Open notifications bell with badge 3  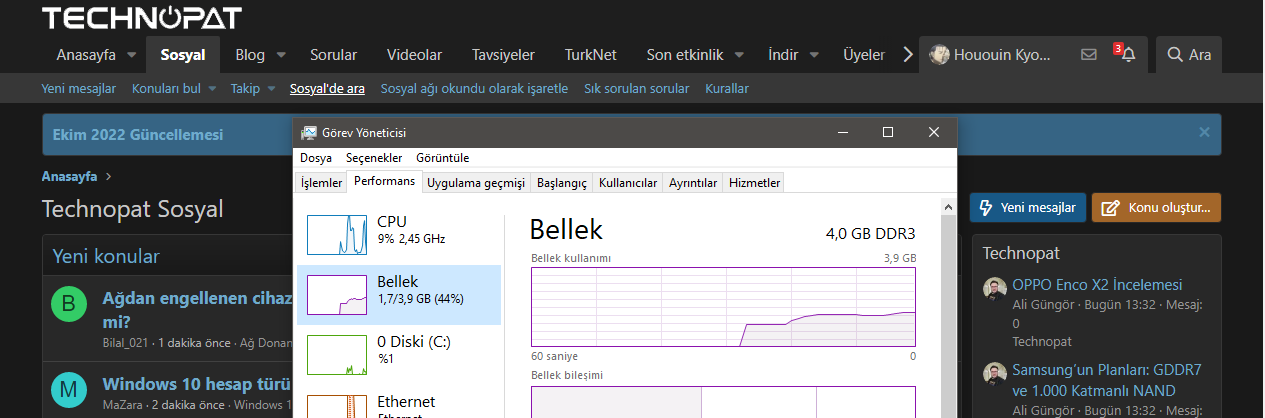coord(1128,55)
